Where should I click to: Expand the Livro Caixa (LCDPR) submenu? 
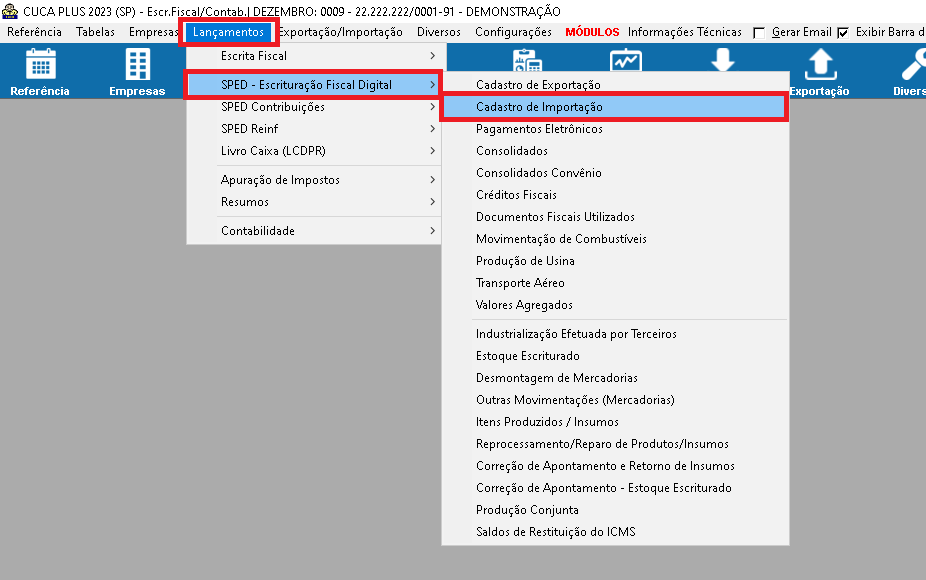[314, 151]
